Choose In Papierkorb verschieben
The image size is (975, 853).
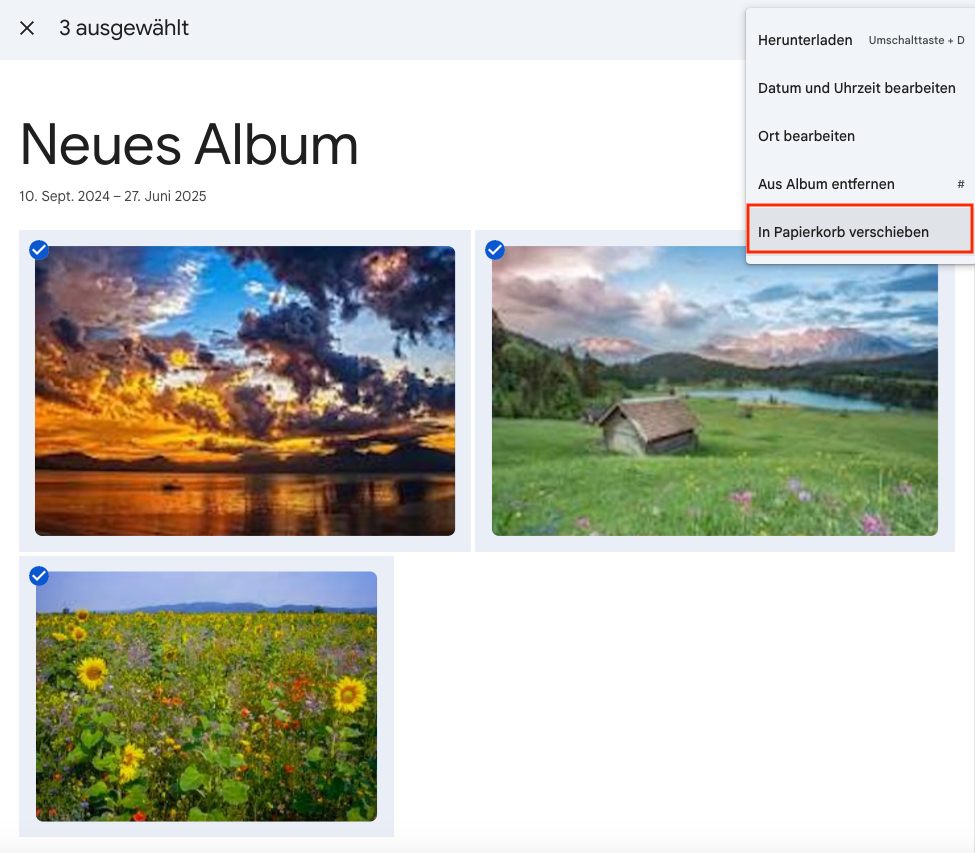pos(843,232)
